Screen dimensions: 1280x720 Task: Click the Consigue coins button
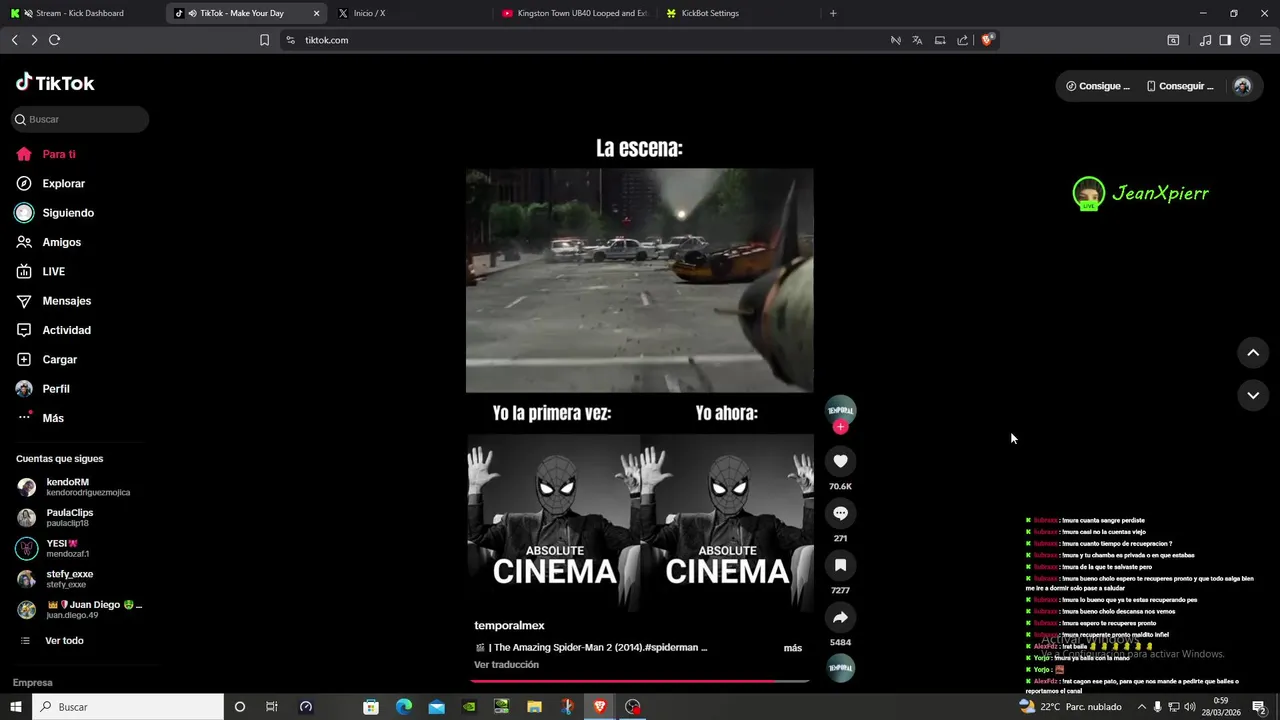click(1098, 86)
